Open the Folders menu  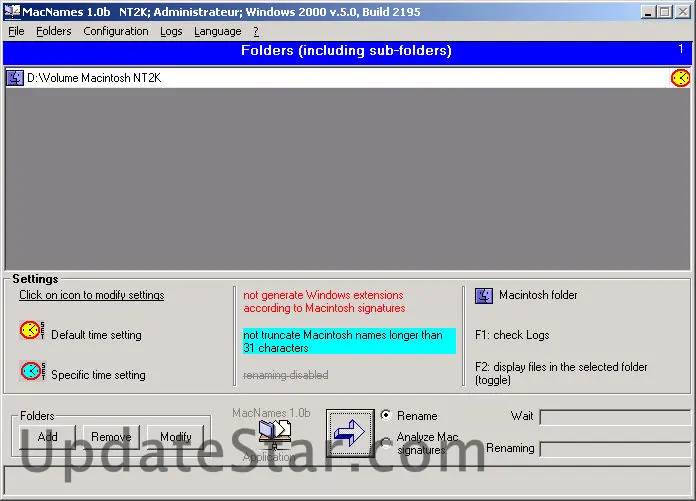pyautogui.click(x=54, y=32)
